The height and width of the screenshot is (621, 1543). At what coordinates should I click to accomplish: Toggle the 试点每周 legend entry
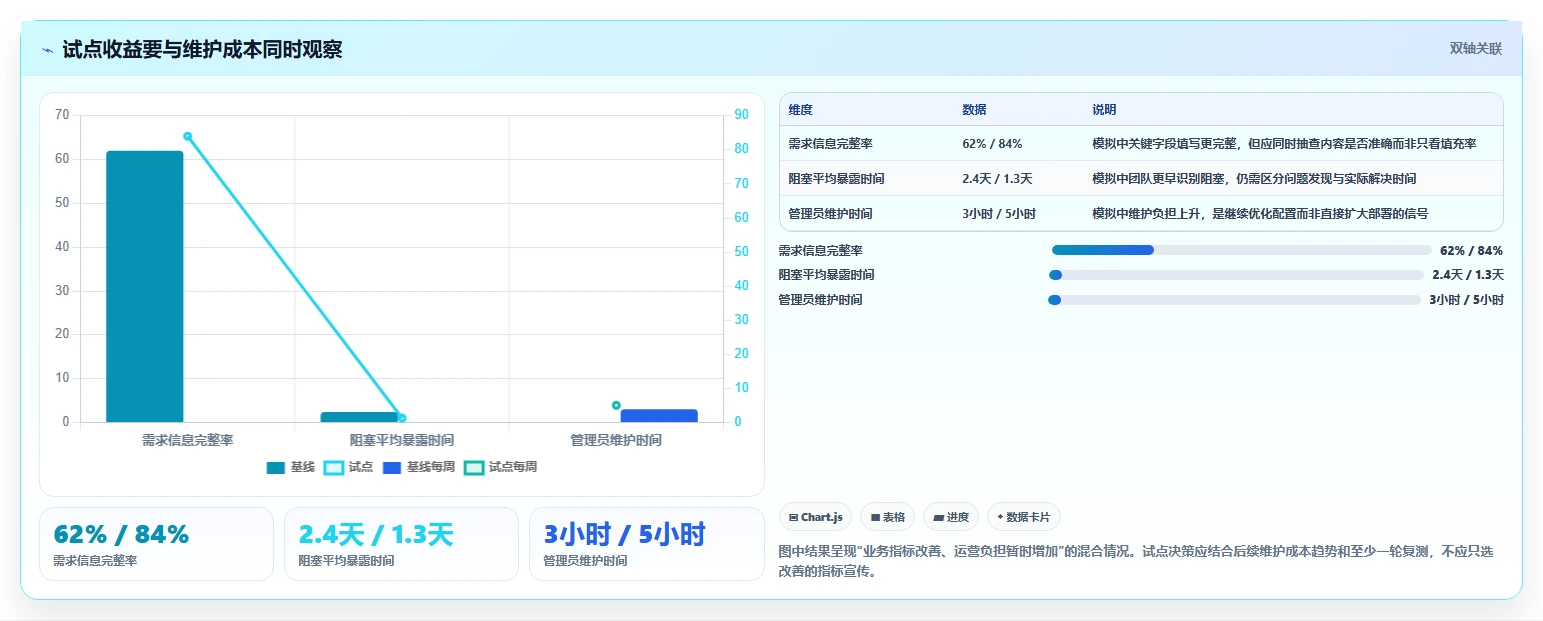point(500,467)
